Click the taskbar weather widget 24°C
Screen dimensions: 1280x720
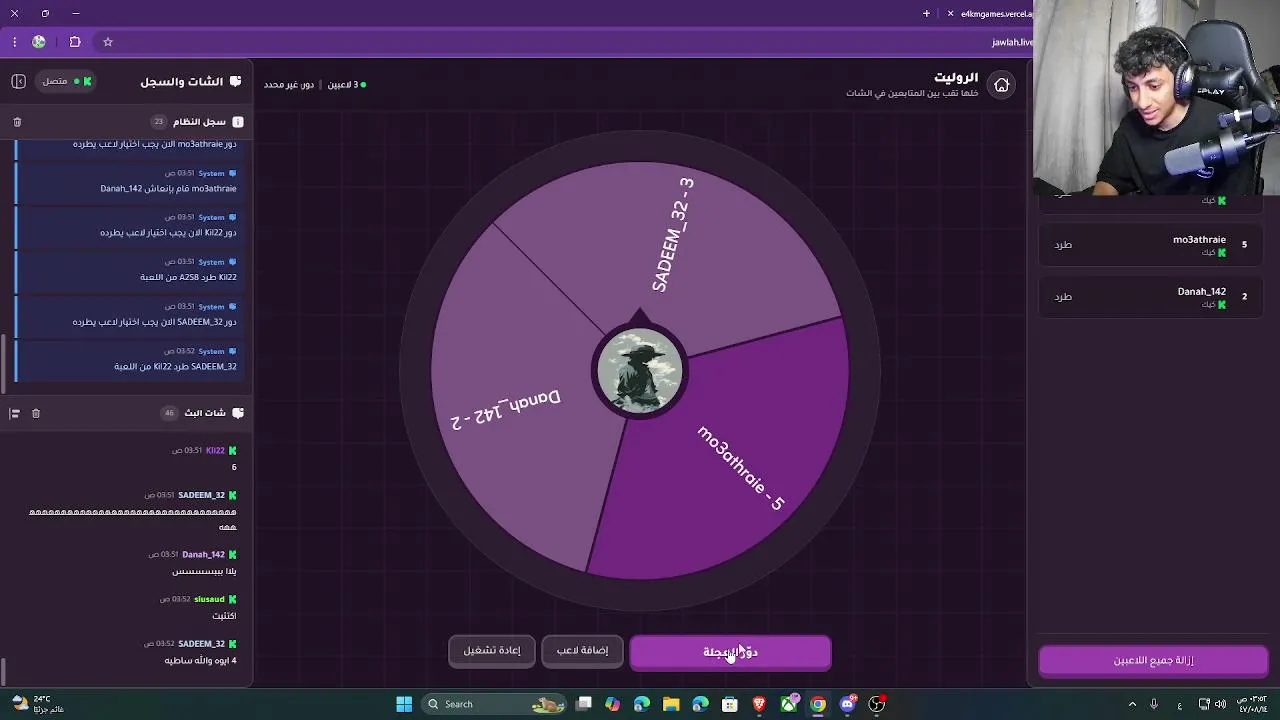coord(40,704)
